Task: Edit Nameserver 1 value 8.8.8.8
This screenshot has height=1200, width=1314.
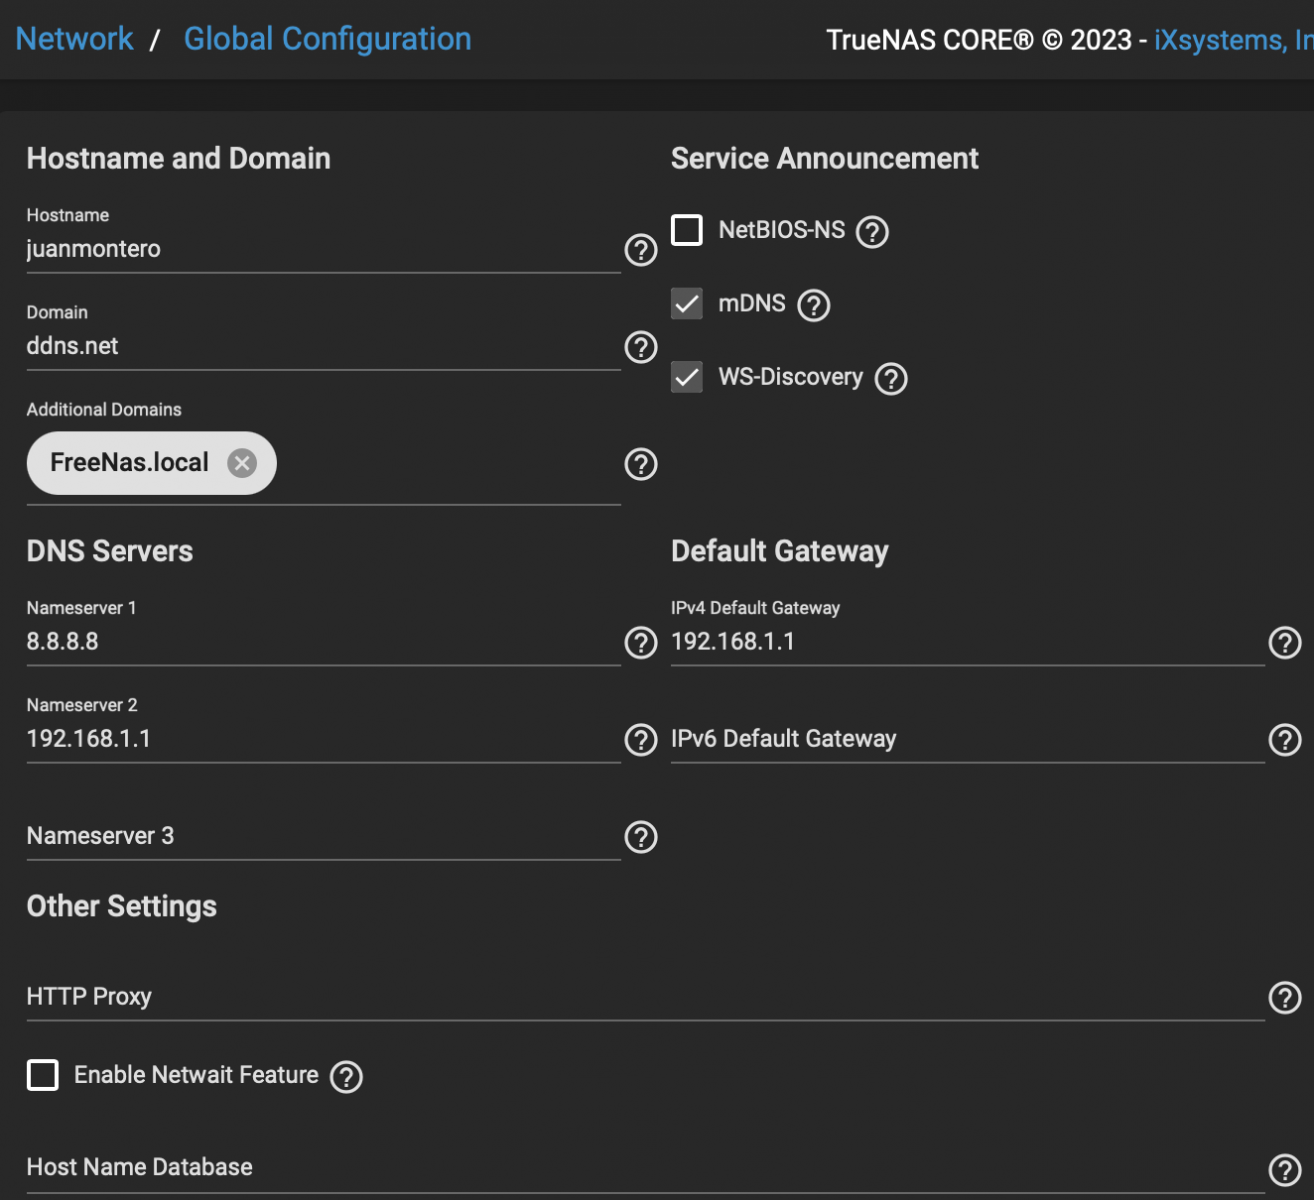Action: pyautogui.click(x=323, y=642)
